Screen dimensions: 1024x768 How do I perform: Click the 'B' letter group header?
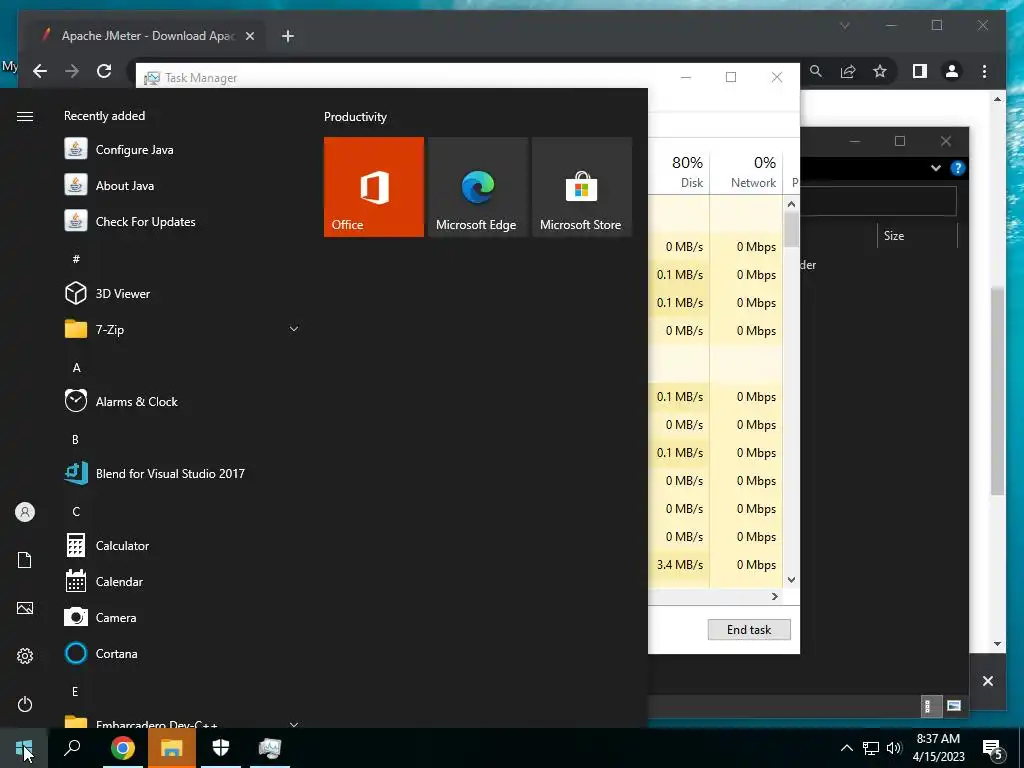tap(76, 440)
